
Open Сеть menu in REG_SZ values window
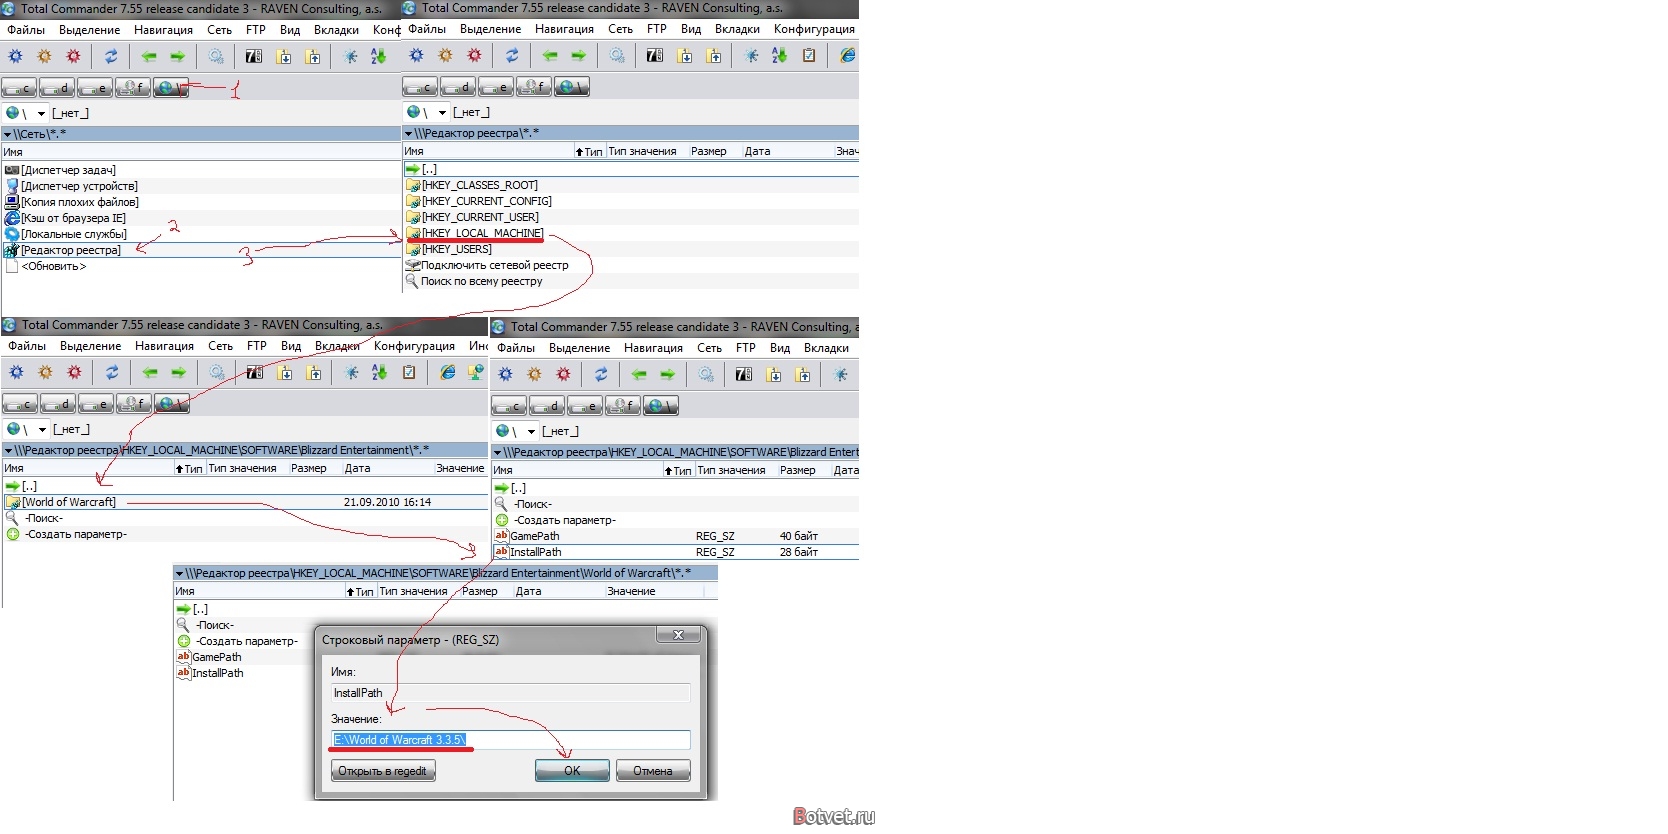709,348
